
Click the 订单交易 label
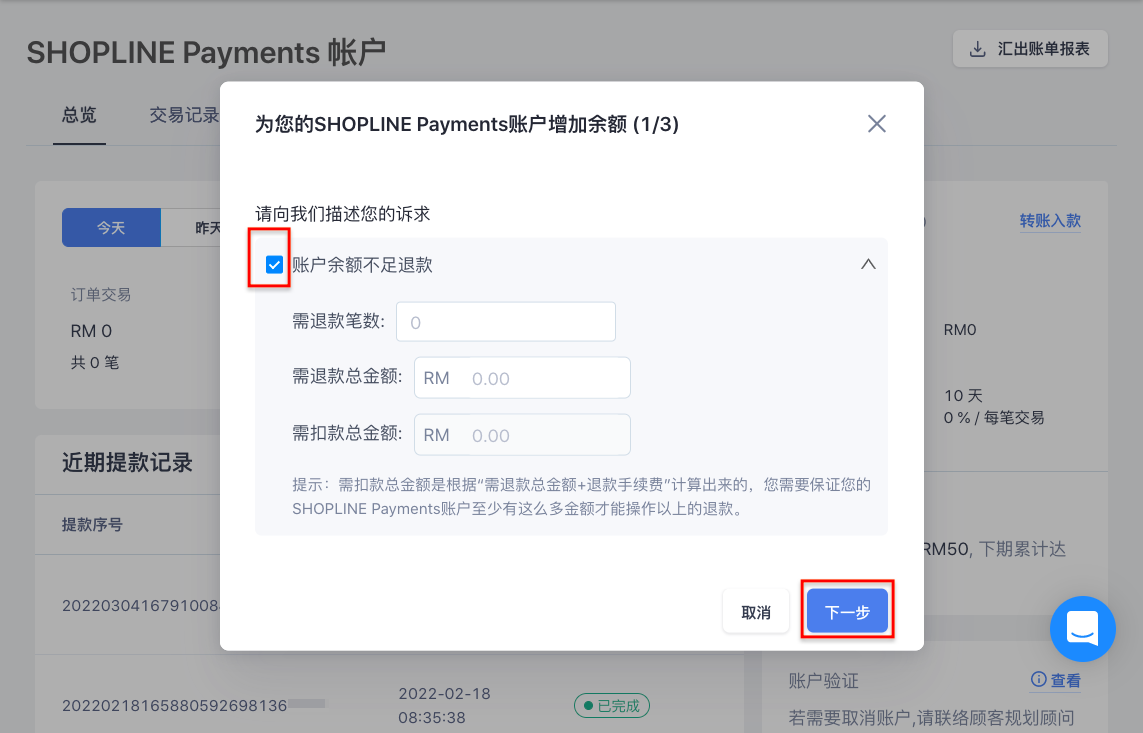pyautogui.click(x=101, y=294)
